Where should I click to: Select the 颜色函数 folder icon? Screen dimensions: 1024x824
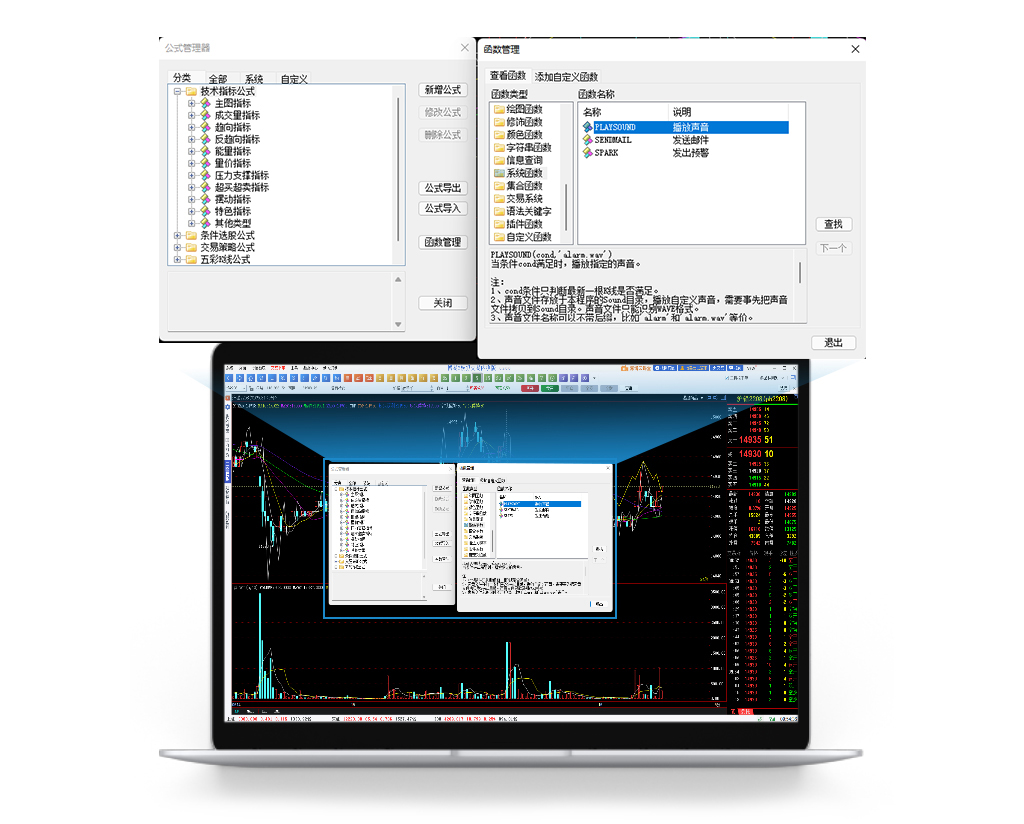pyautogui.click(x=499, y=135)
